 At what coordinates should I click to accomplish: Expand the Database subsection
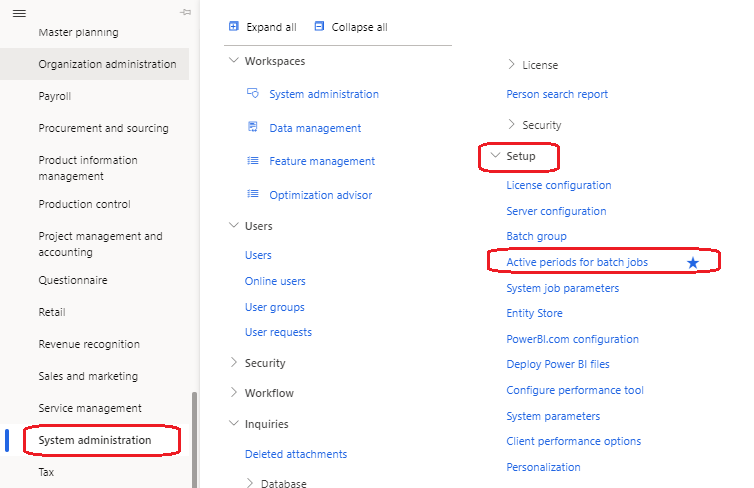point(250,484)
